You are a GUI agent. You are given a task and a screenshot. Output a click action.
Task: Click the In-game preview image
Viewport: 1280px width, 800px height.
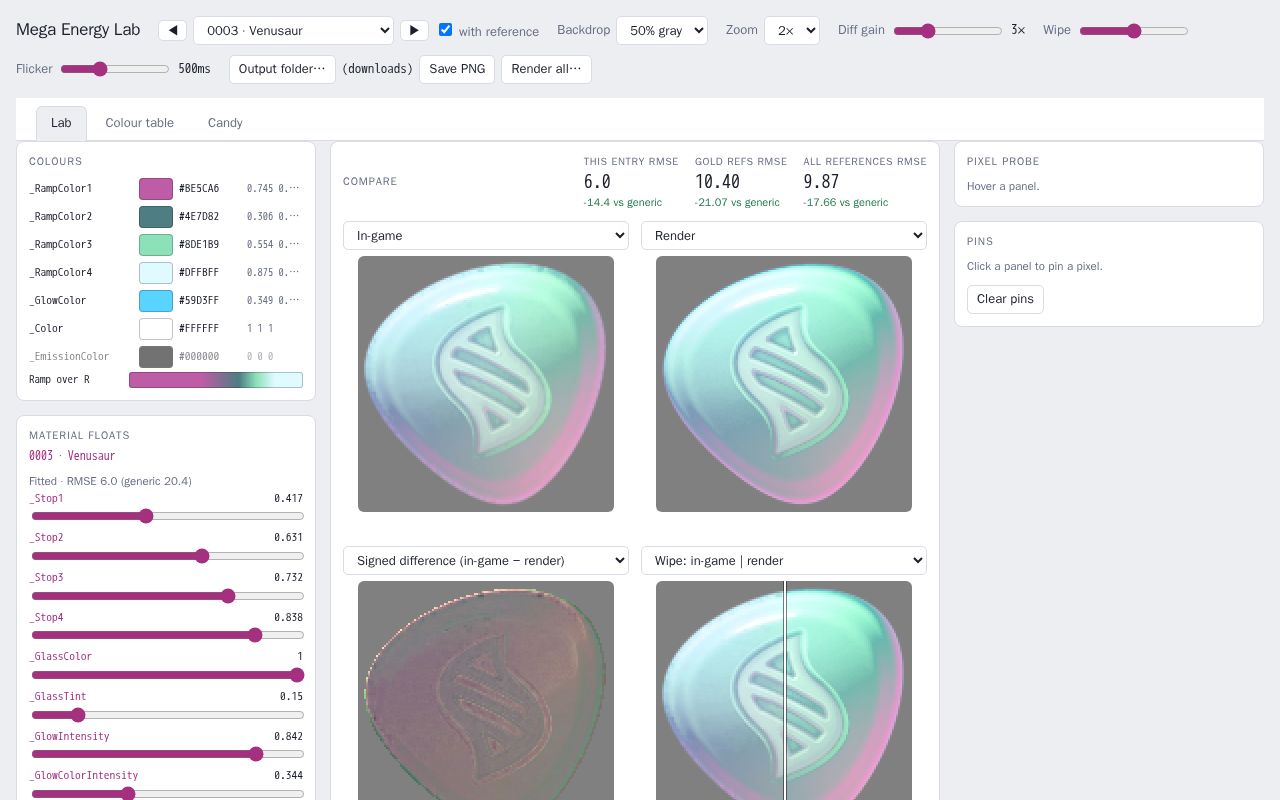coord(486,384)
